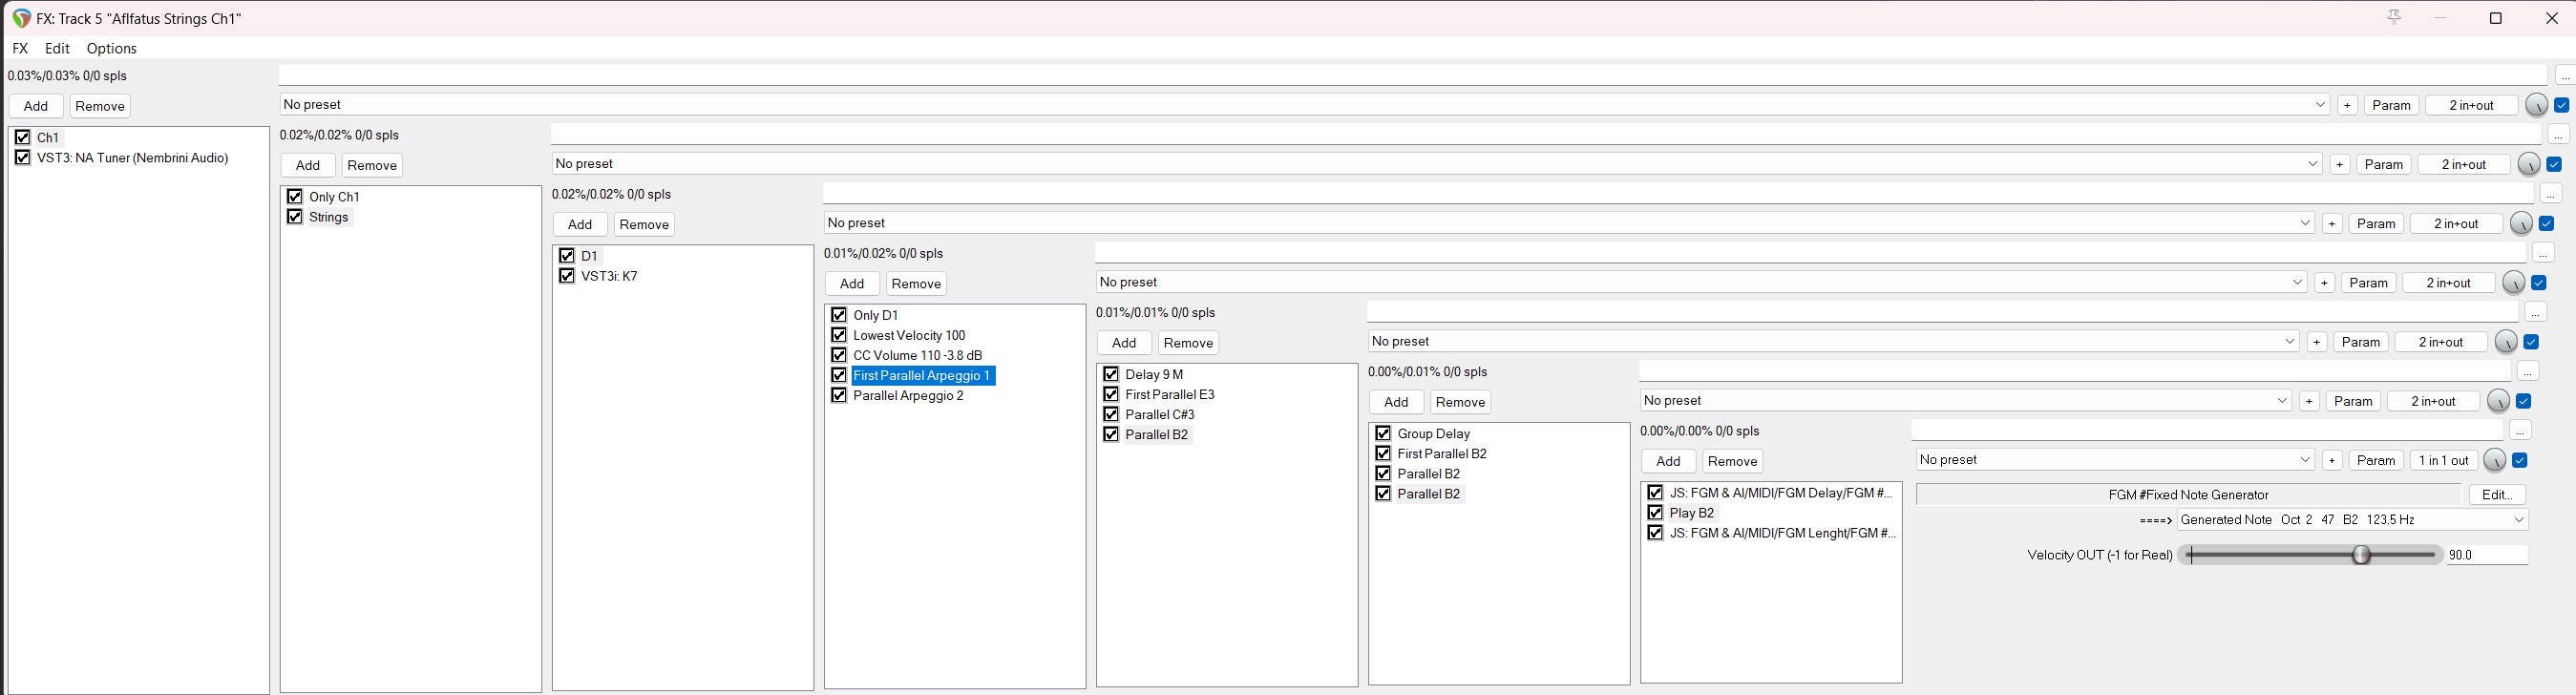Open preset dropdown in the 1 in 1 out row
The width and height of the screenshot is (2576, 695).
pos(2115,460)
